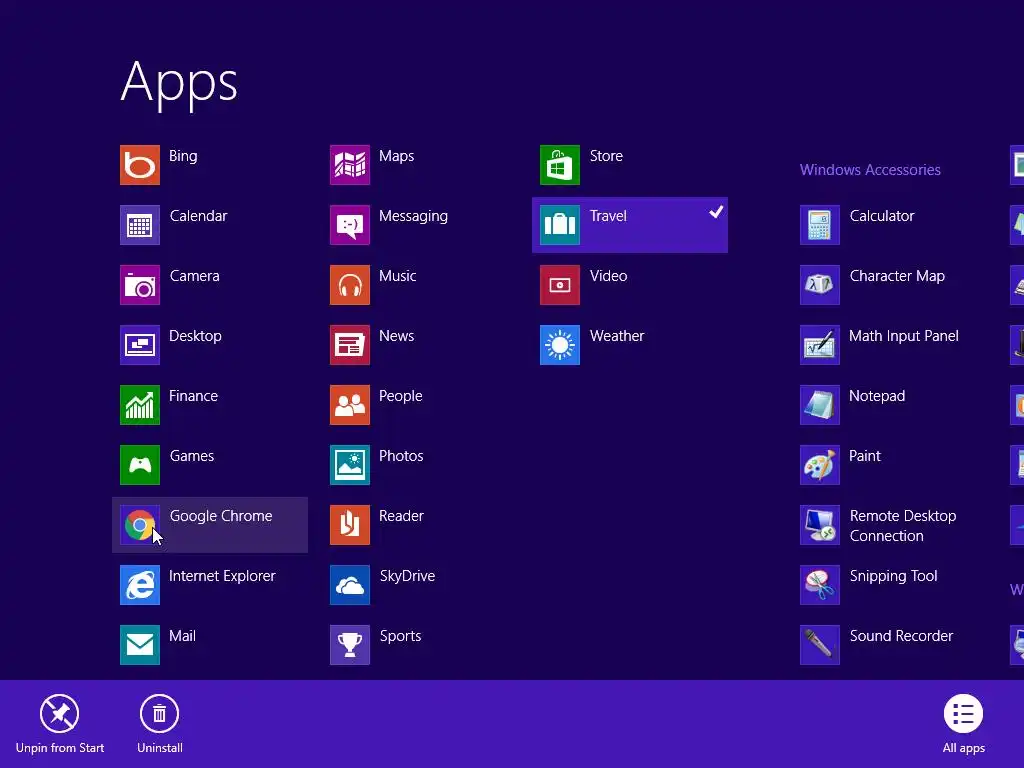Open the Notepad icon

point(820,405)
